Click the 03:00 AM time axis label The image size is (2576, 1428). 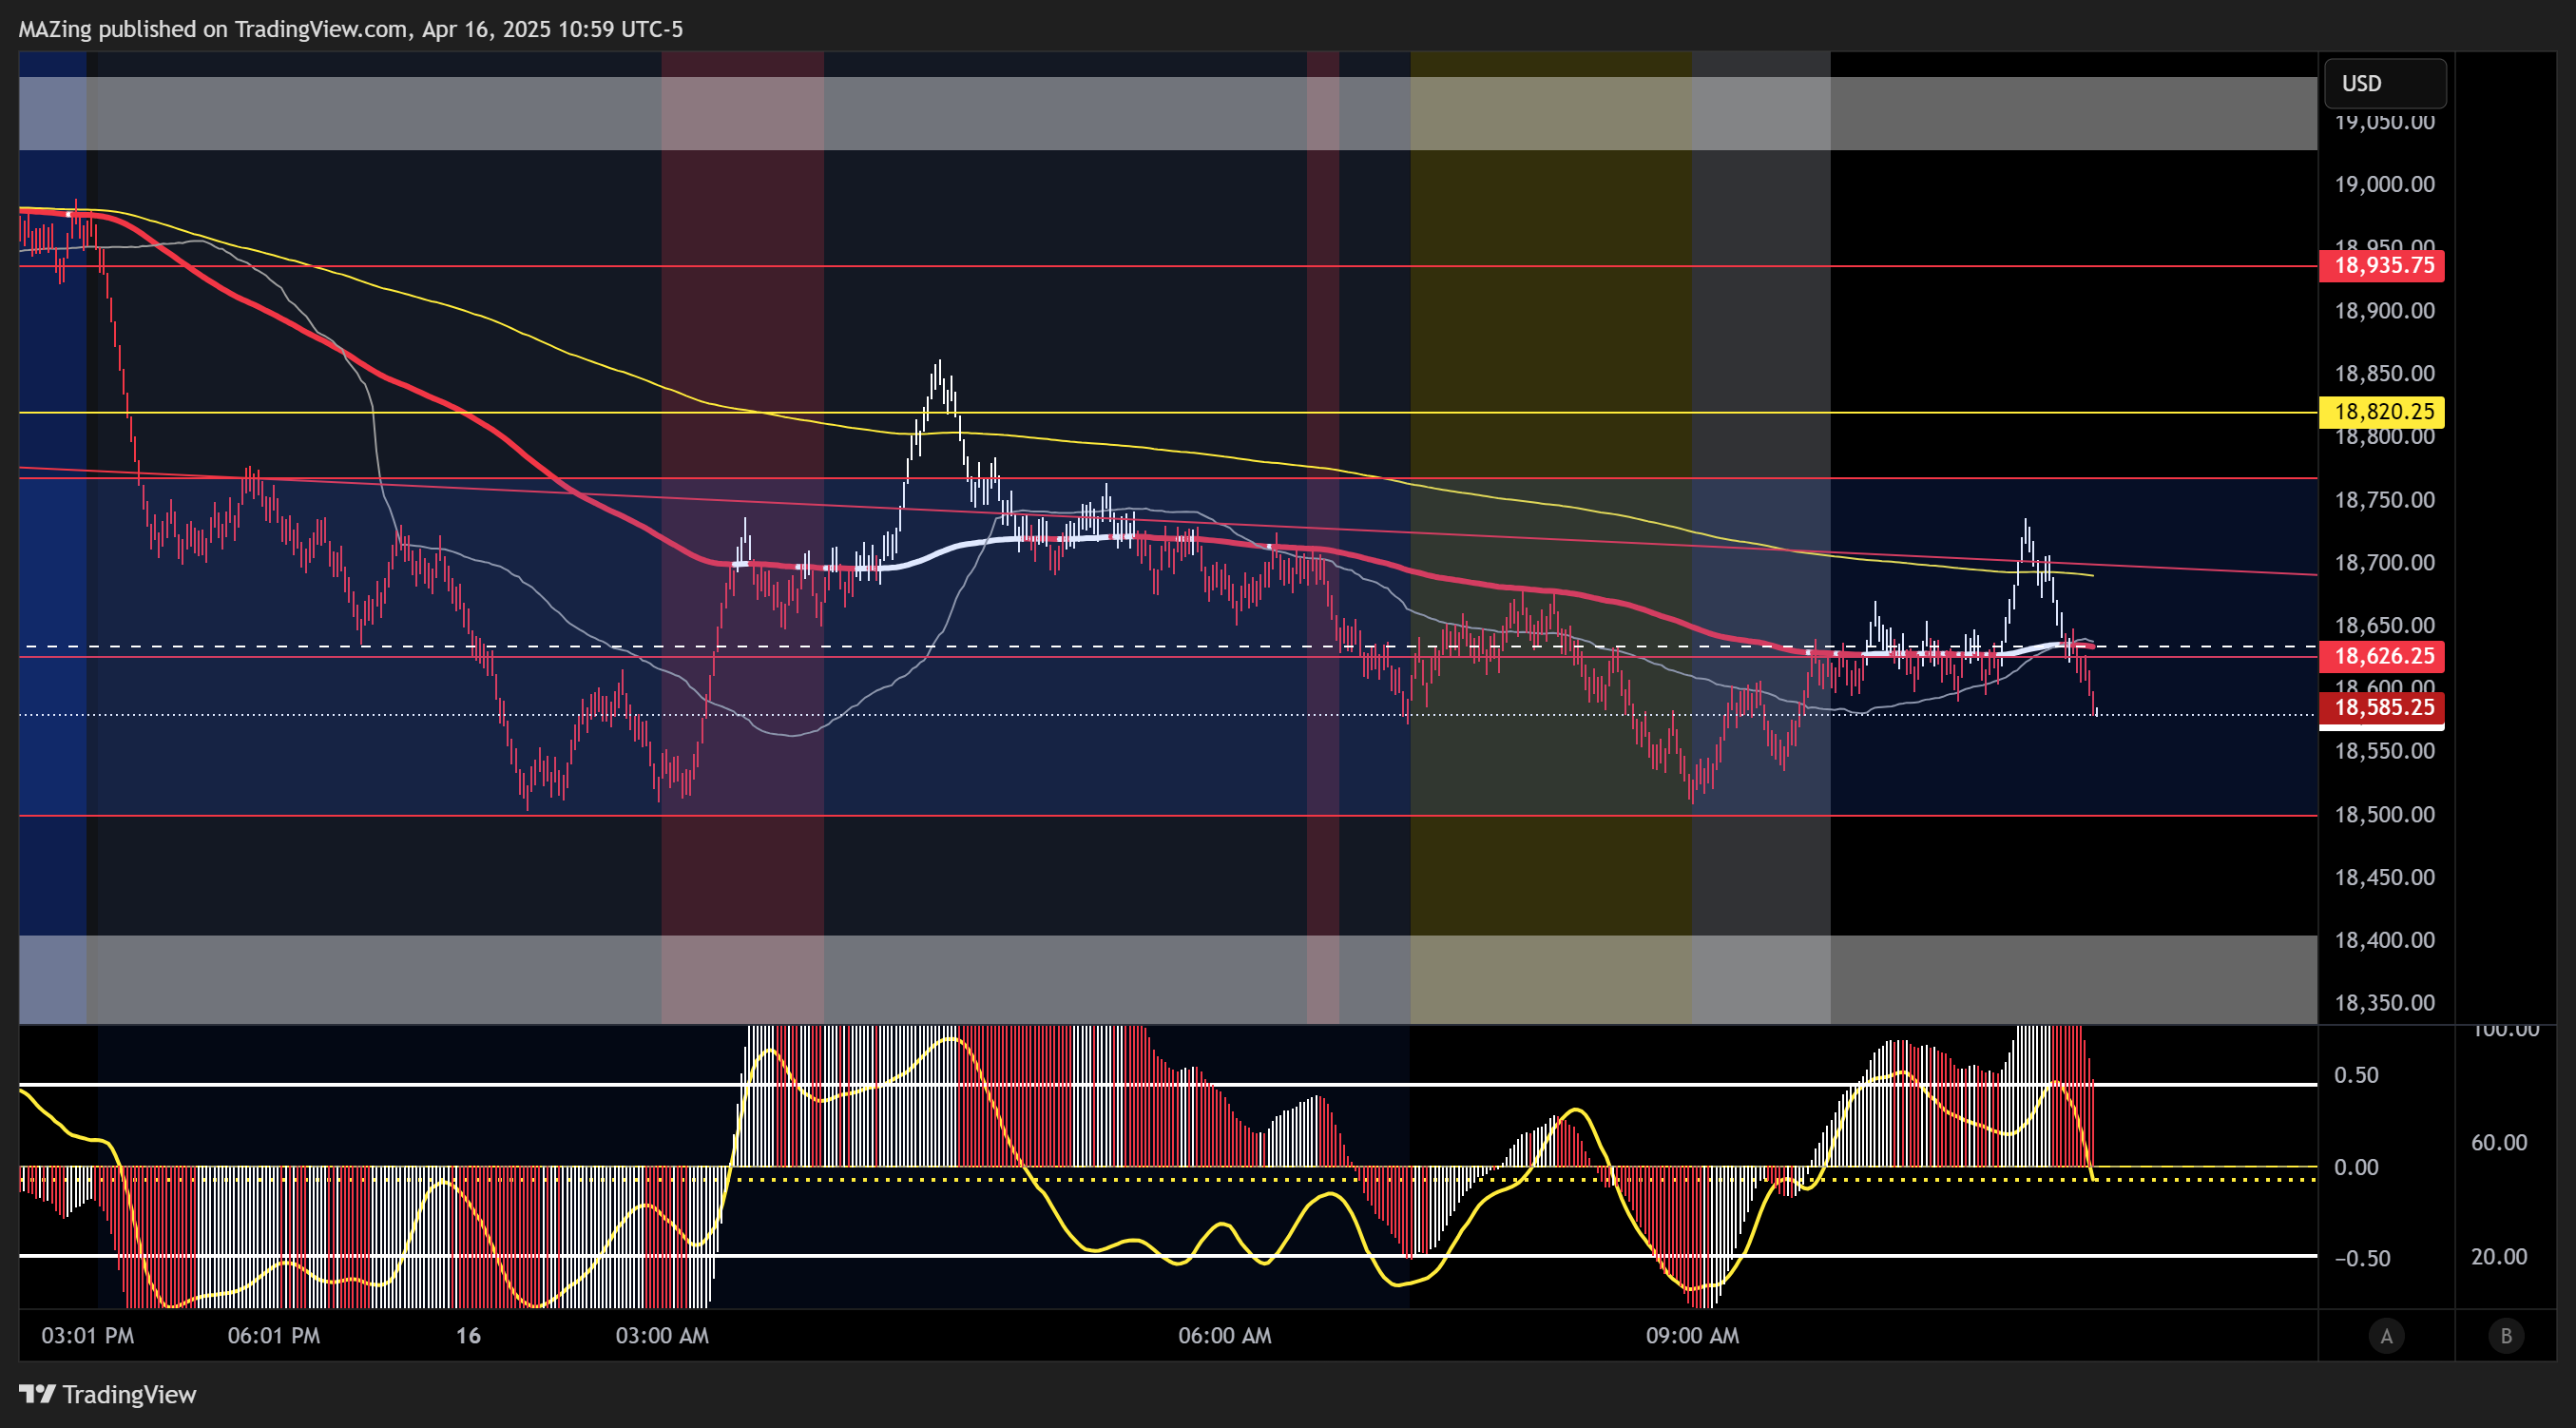(x=662, y=1336)
